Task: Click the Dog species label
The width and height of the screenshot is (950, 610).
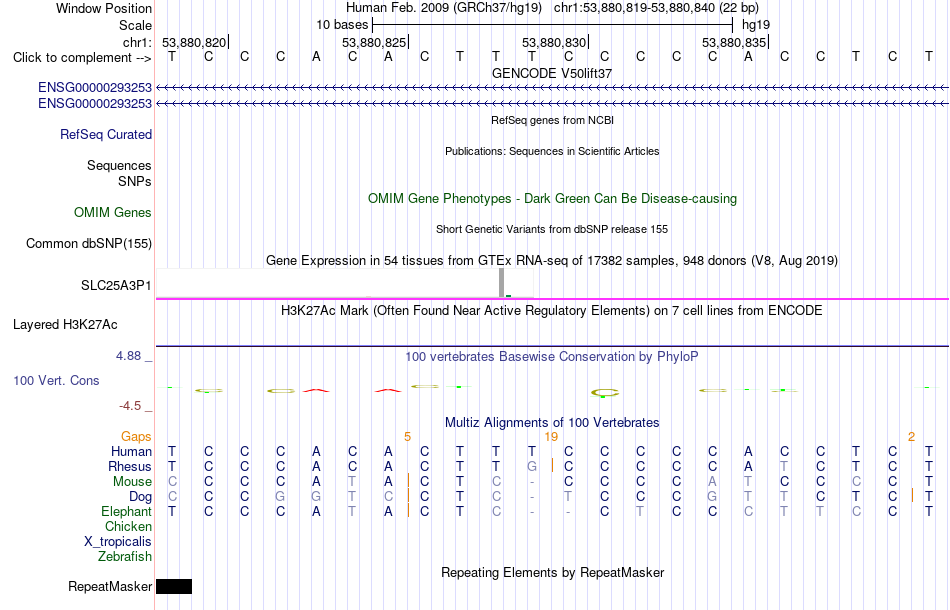Action: pyautogui.click(x=141, y=497)
